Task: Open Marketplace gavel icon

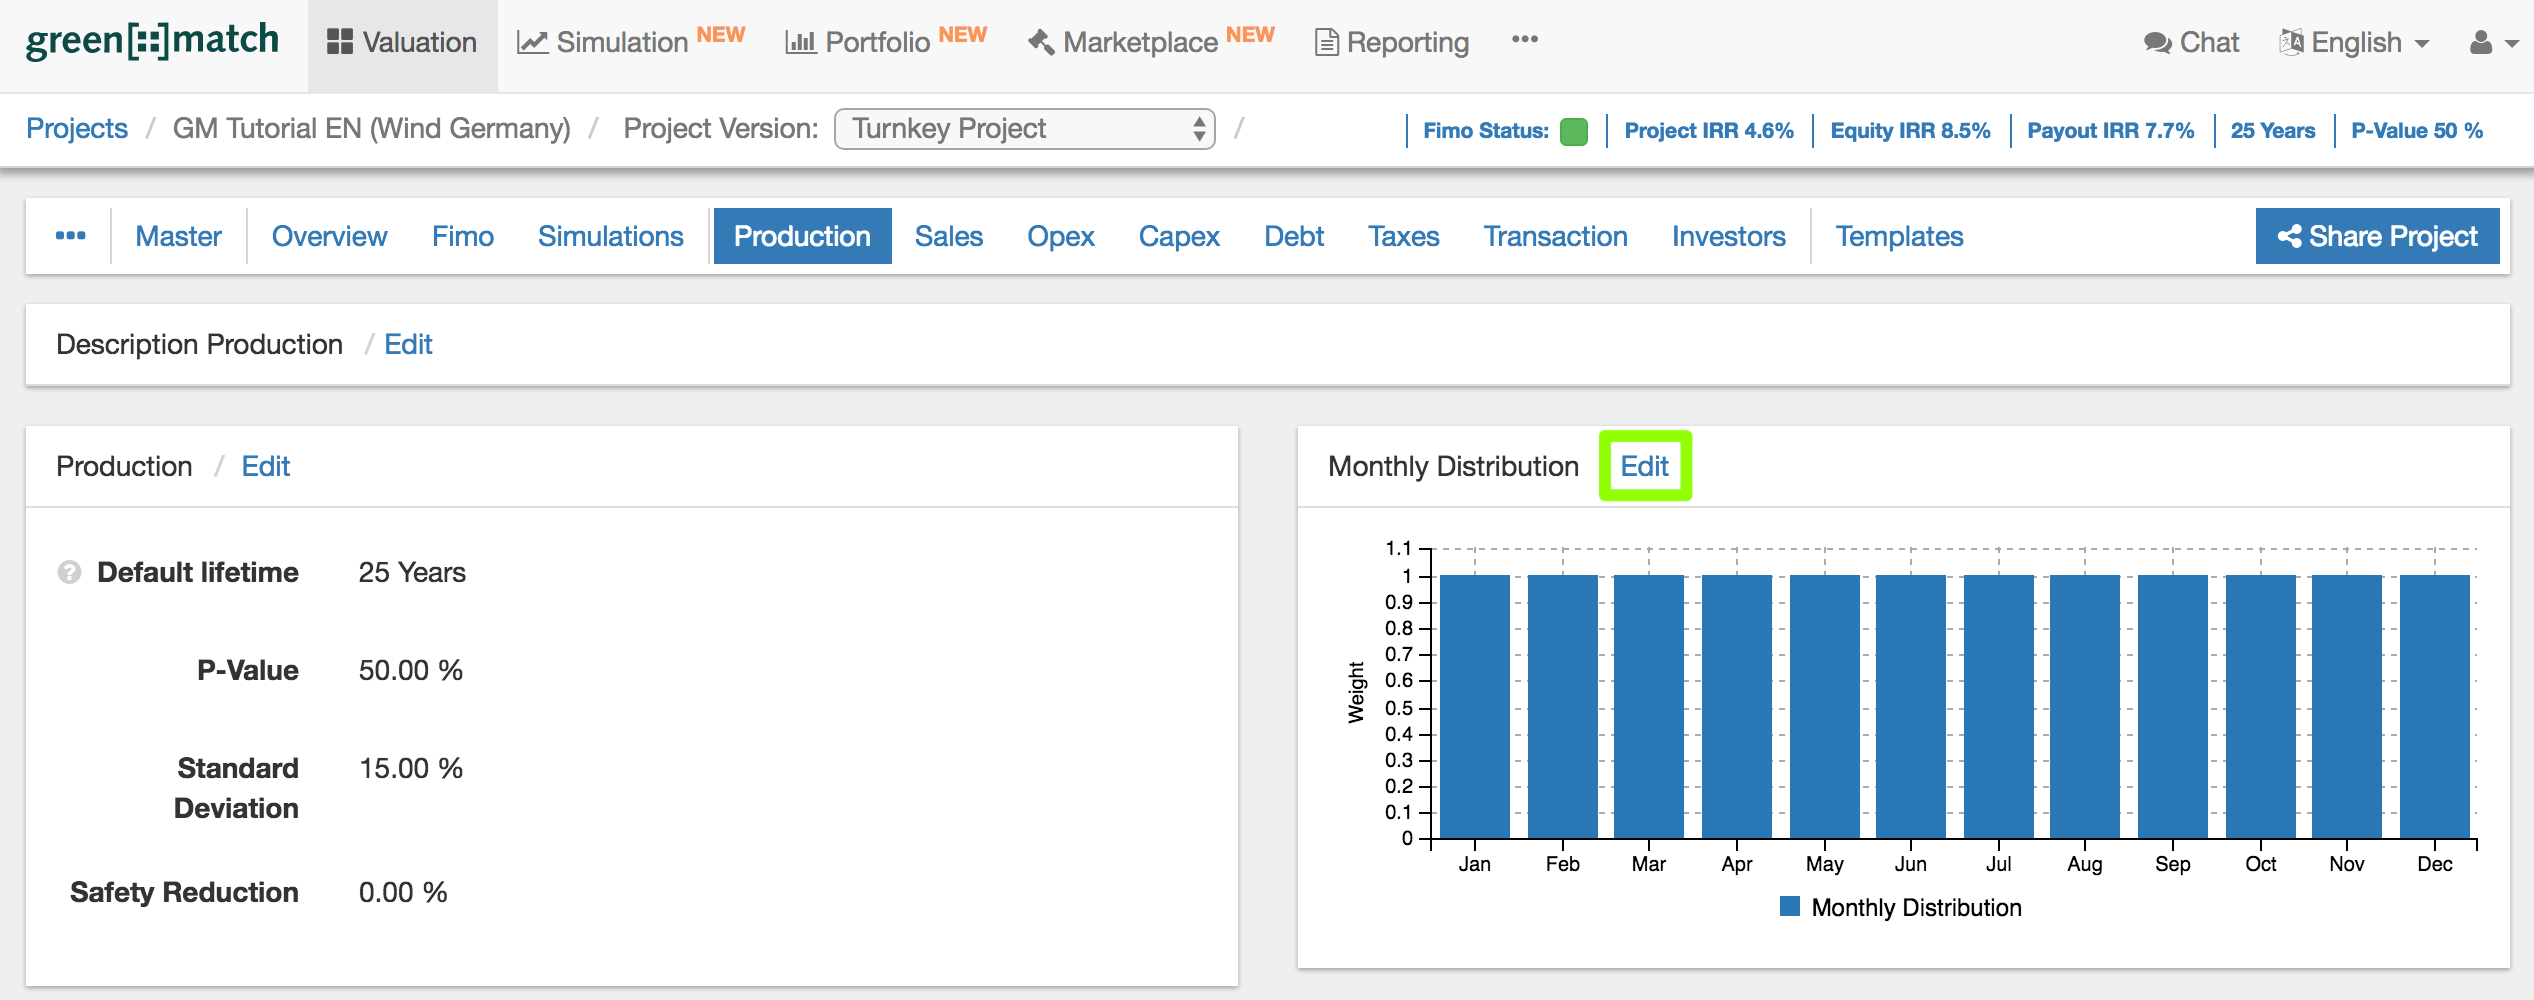Action: pos(1041,42)
